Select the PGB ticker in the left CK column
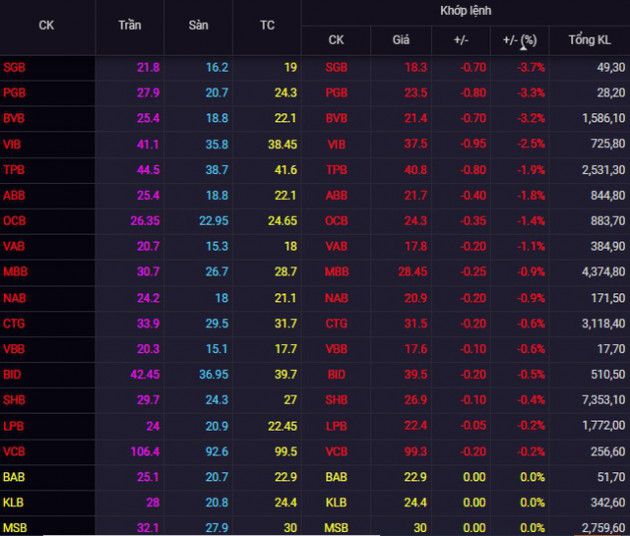630x536 pixels. 14,93
